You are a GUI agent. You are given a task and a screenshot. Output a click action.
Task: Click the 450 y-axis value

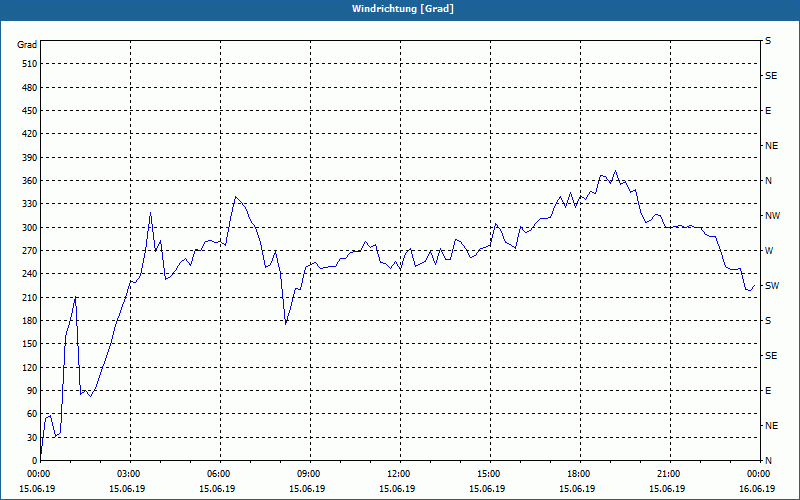coord(30,111)
